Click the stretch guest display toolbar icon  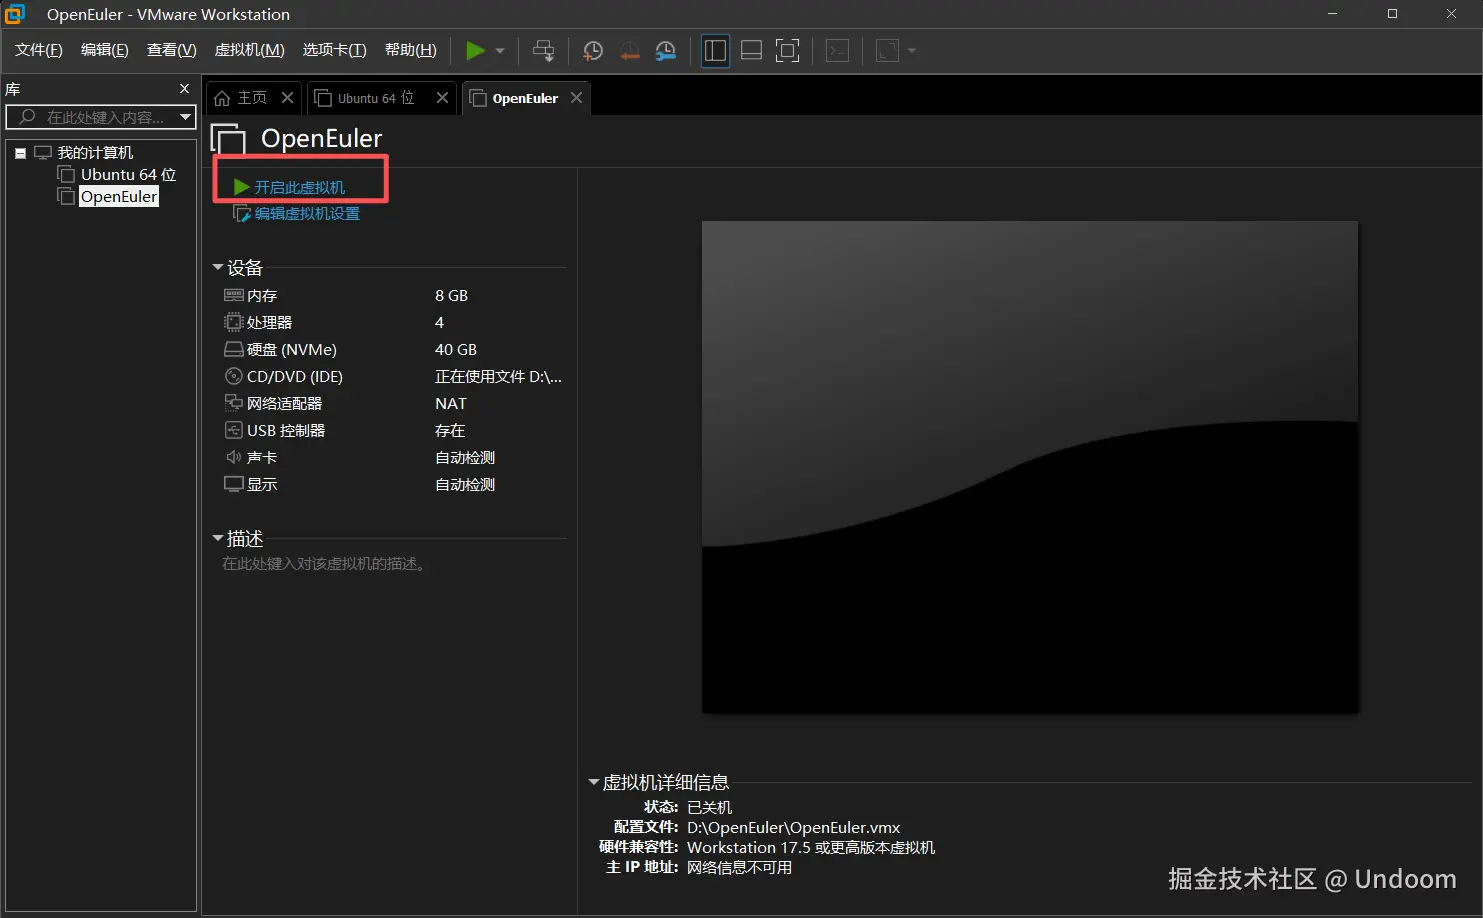887,50
